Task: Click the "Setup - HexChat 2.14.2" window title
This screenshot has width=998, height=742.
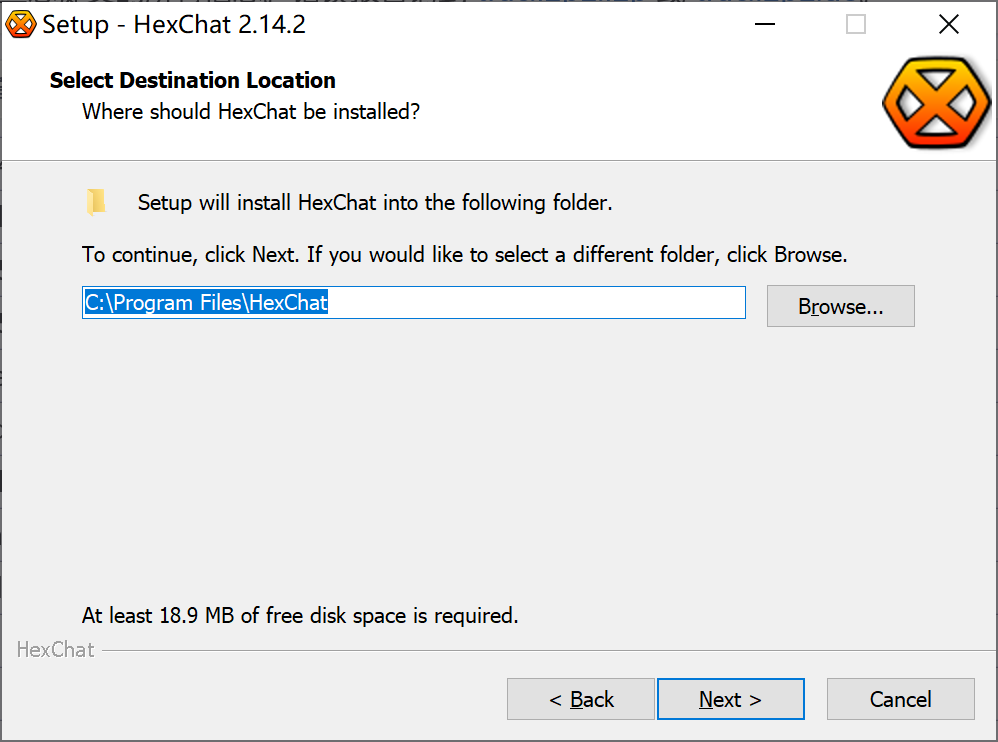Action: 174,25
